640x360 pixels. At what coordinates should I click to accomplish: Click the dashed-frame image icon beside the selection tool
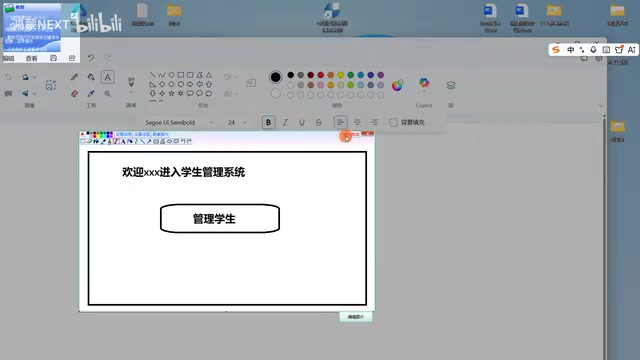[x=51, y=85]
